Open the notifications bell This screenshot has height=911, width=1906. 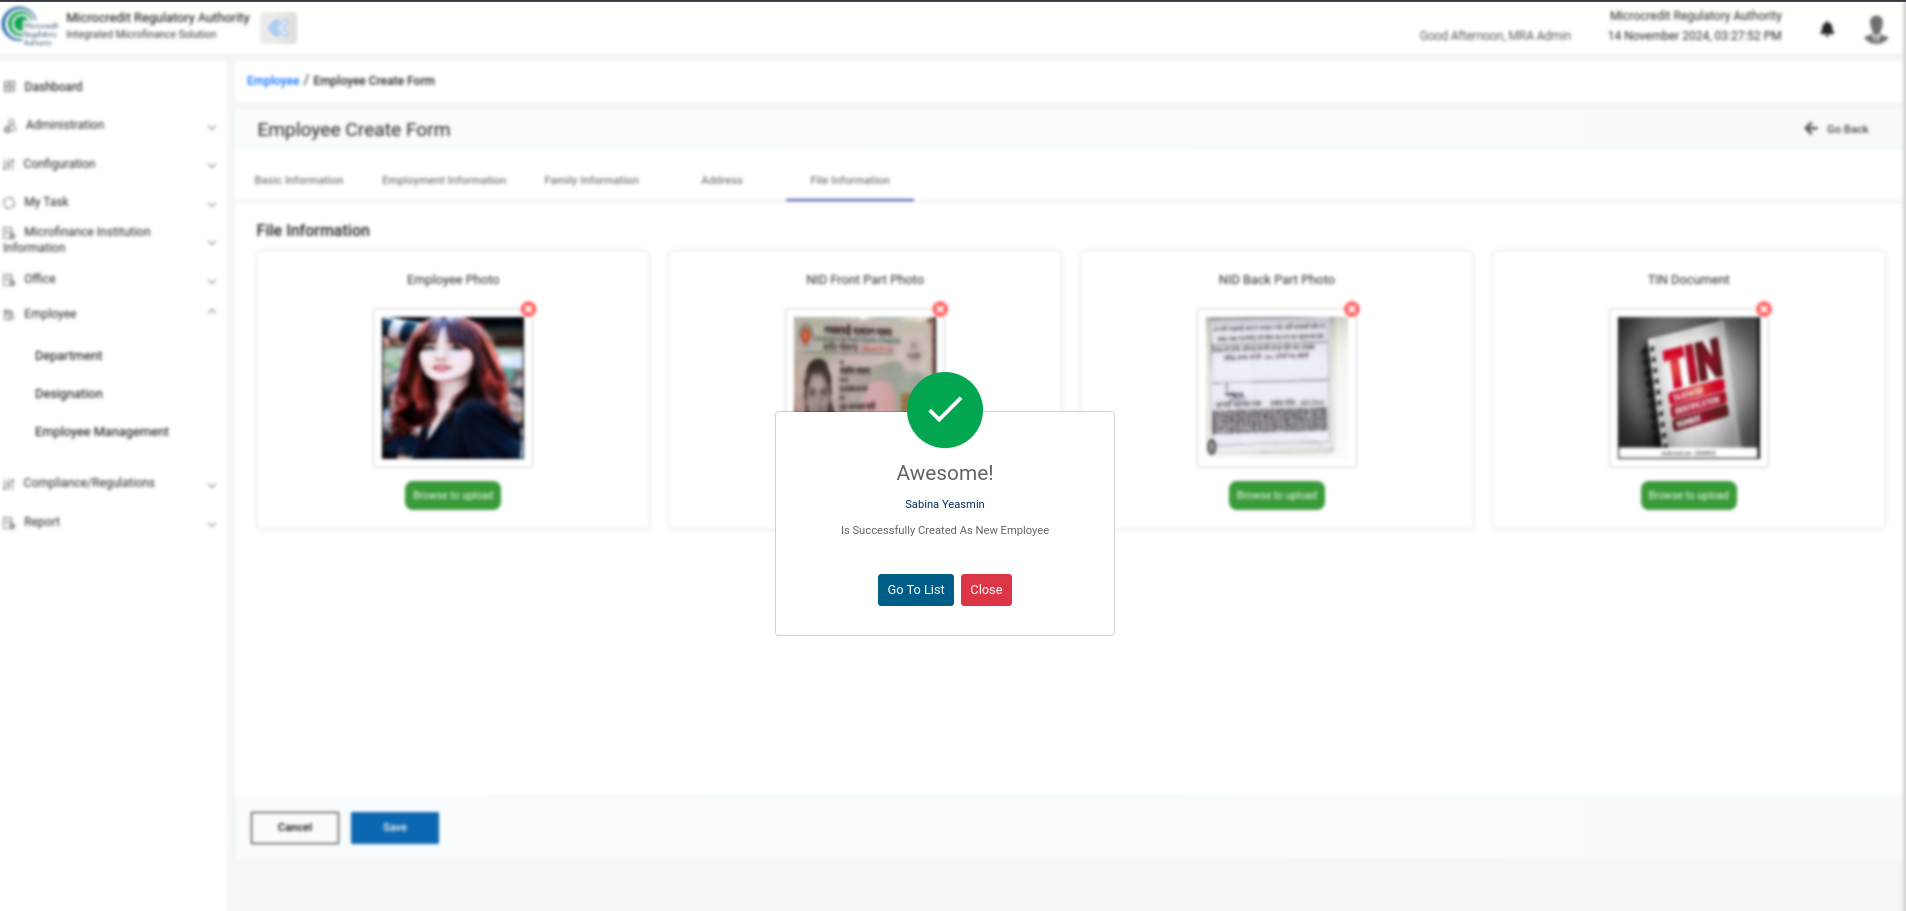tap(1827, 29)
